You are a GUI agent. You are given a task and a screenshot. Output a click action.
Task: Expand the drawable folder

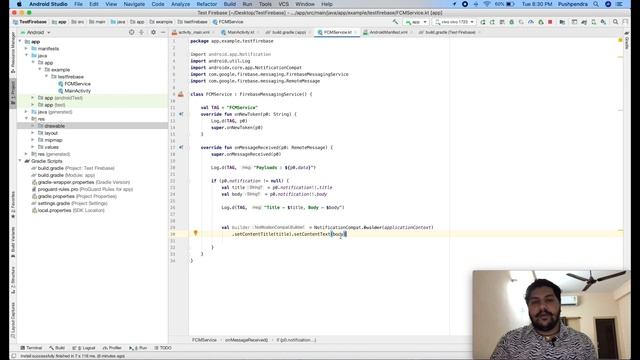33,126
